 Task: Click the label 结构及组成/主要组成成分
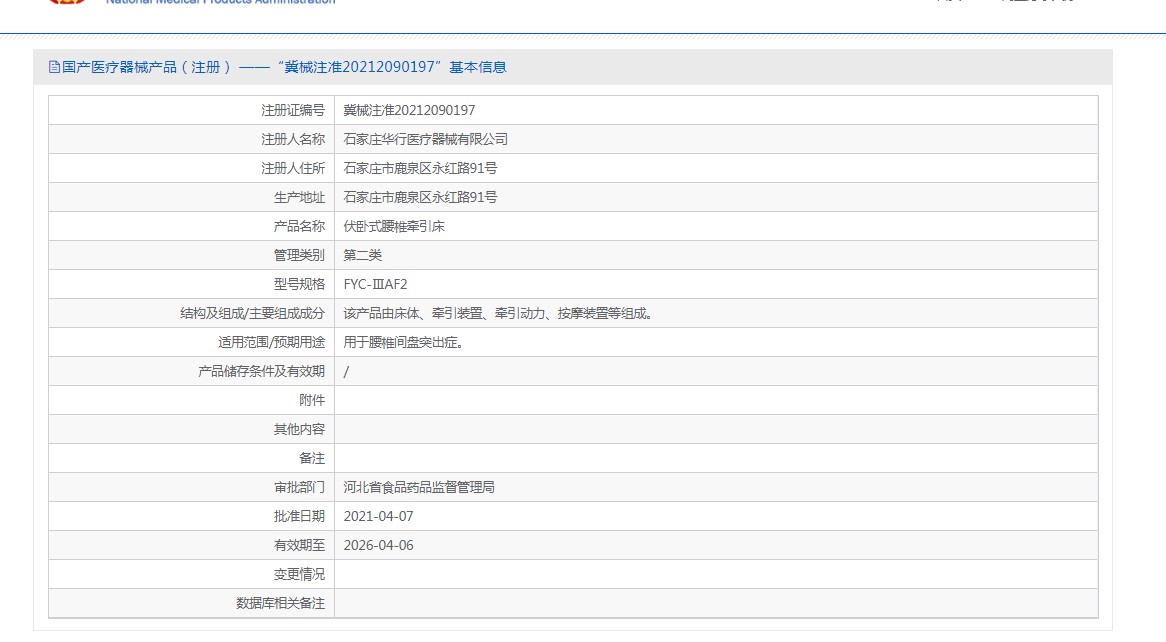(x=253, y=313)
